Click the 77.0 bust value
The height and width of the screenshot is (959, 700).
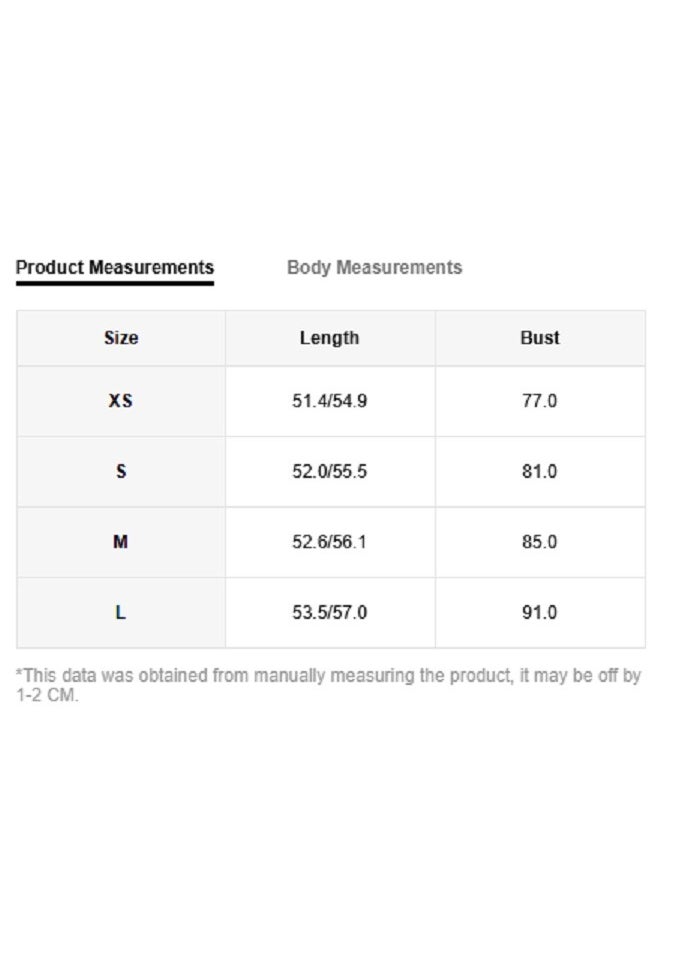[x=539, y=401]
